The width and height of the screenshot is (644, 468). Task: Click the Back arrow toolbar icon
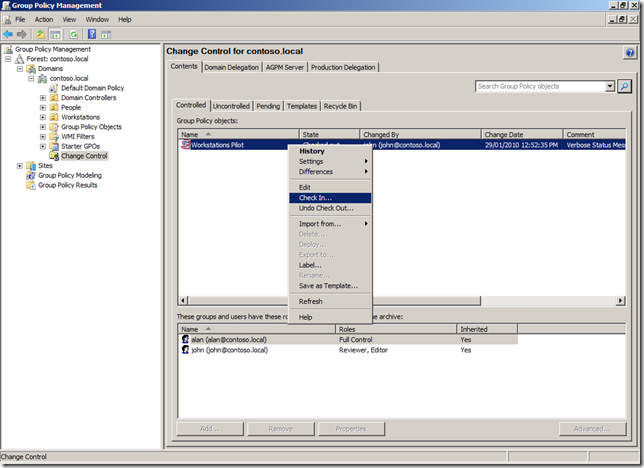tap(9, 34)
